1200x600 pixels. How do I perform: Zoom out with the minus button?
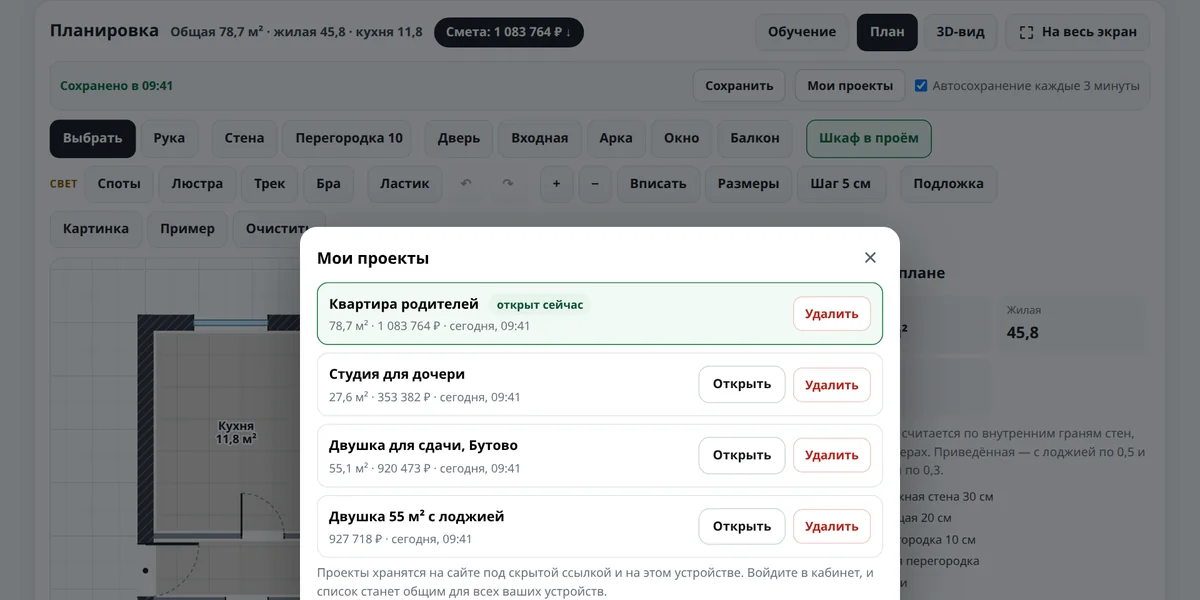coord(595,184)
